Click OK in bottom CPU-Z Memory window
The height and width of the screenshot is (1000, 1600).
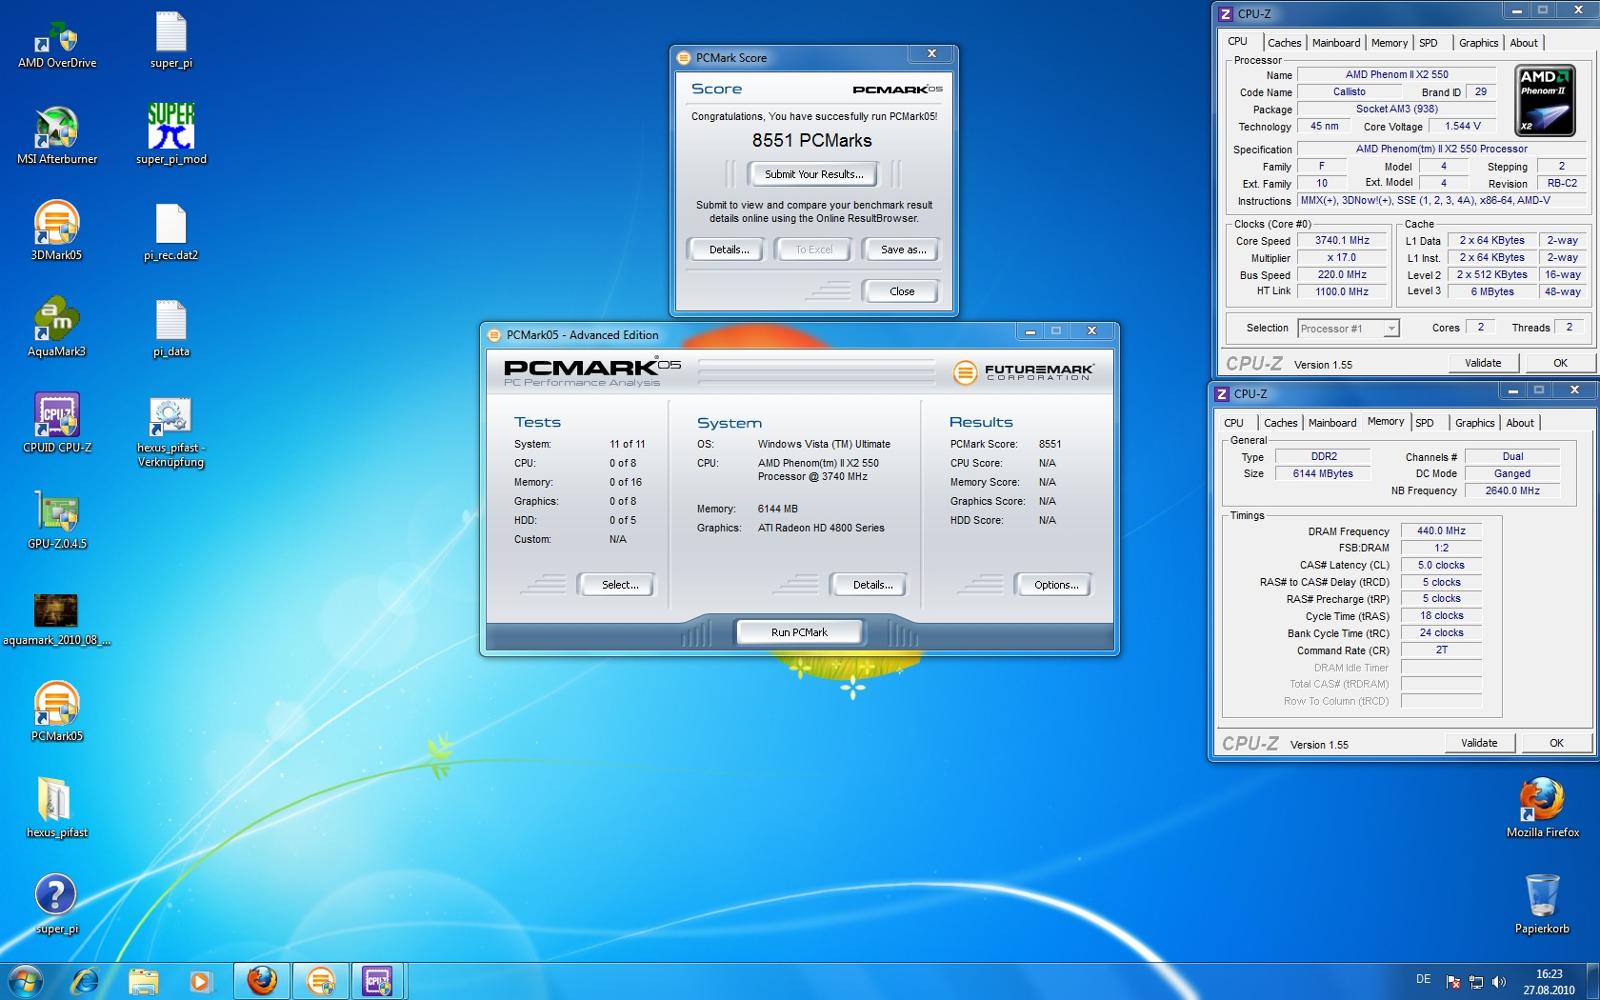(x=1556, y=743)
